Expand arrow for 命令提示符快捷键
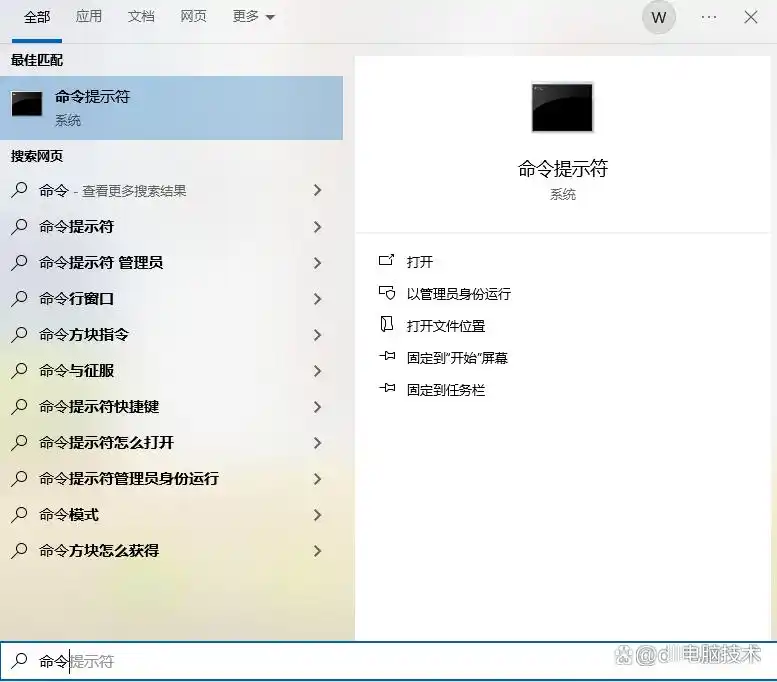 click(x=318, y=407)
